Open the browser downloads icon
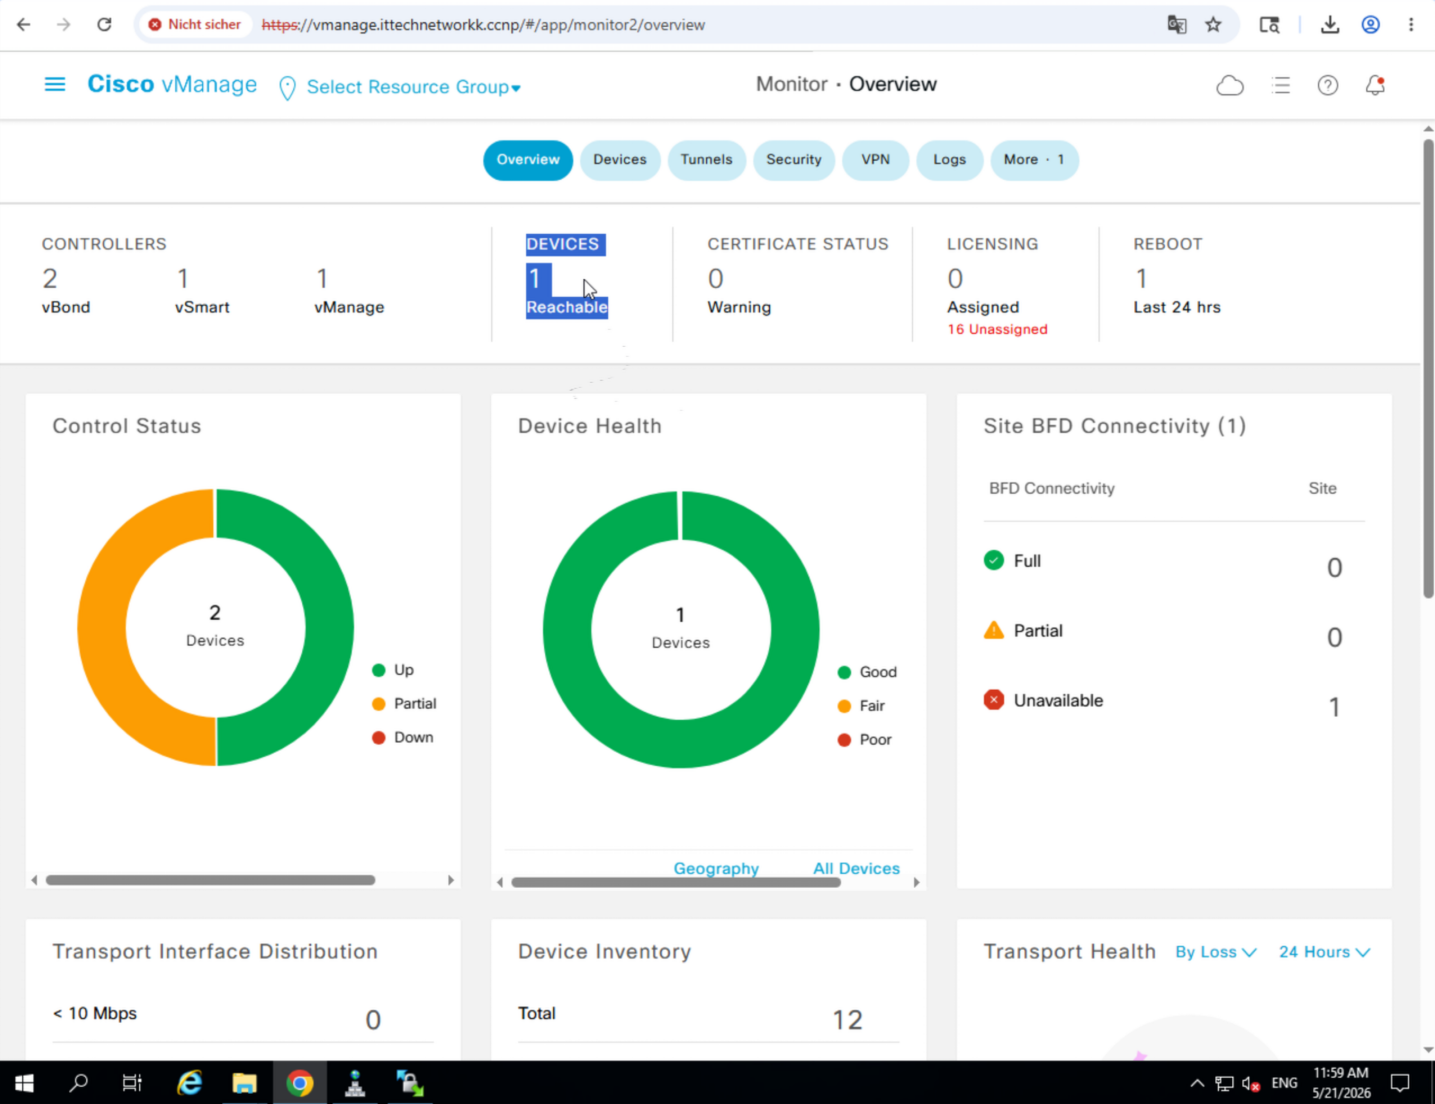The width and height of the screenshot is (1435, 1104). [1330, 25]
